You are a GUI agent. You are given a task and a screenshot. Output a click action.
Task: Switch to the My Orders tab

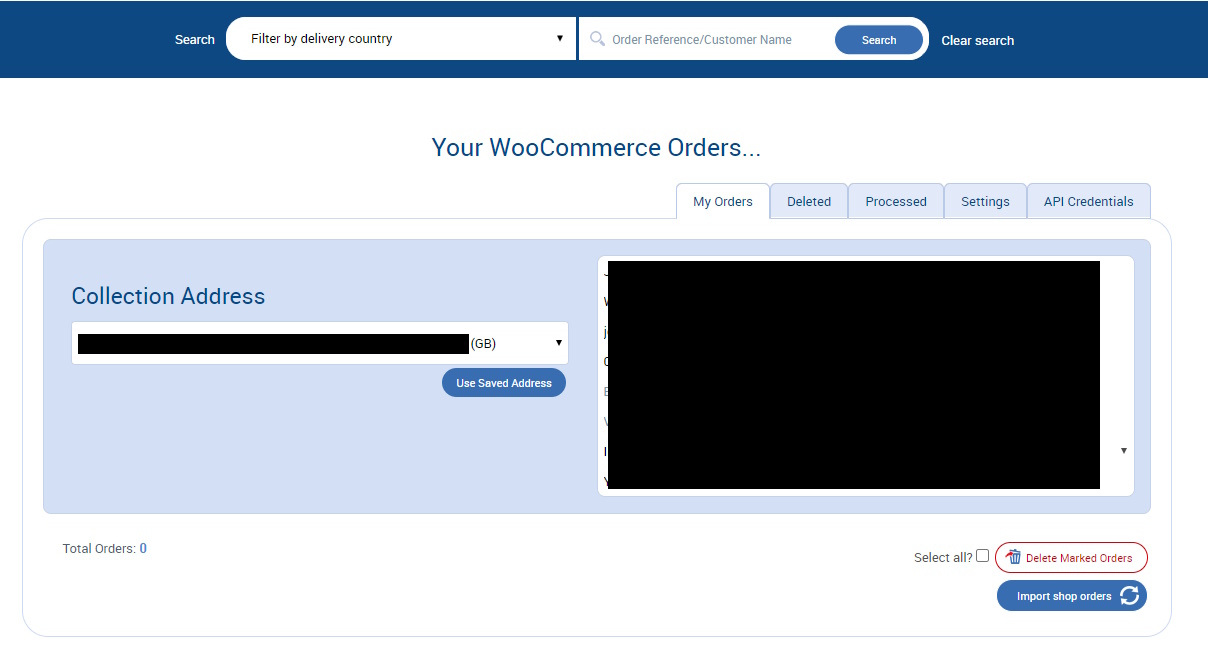coord(723,201)
